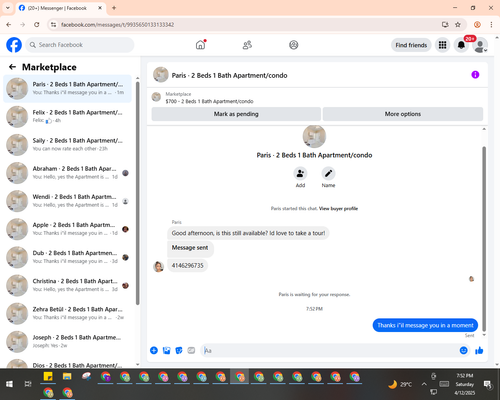Open the Groups icon in top navigation
The height and width of the screenshot is (400, 500).
coord(294,45)
